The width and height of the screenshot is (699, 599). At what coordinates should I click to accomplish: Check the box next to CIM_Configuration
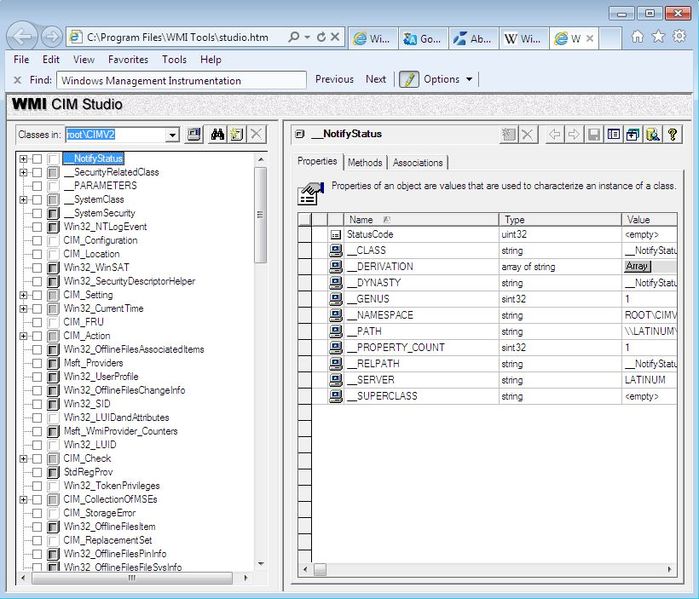[x=37, y=241]
